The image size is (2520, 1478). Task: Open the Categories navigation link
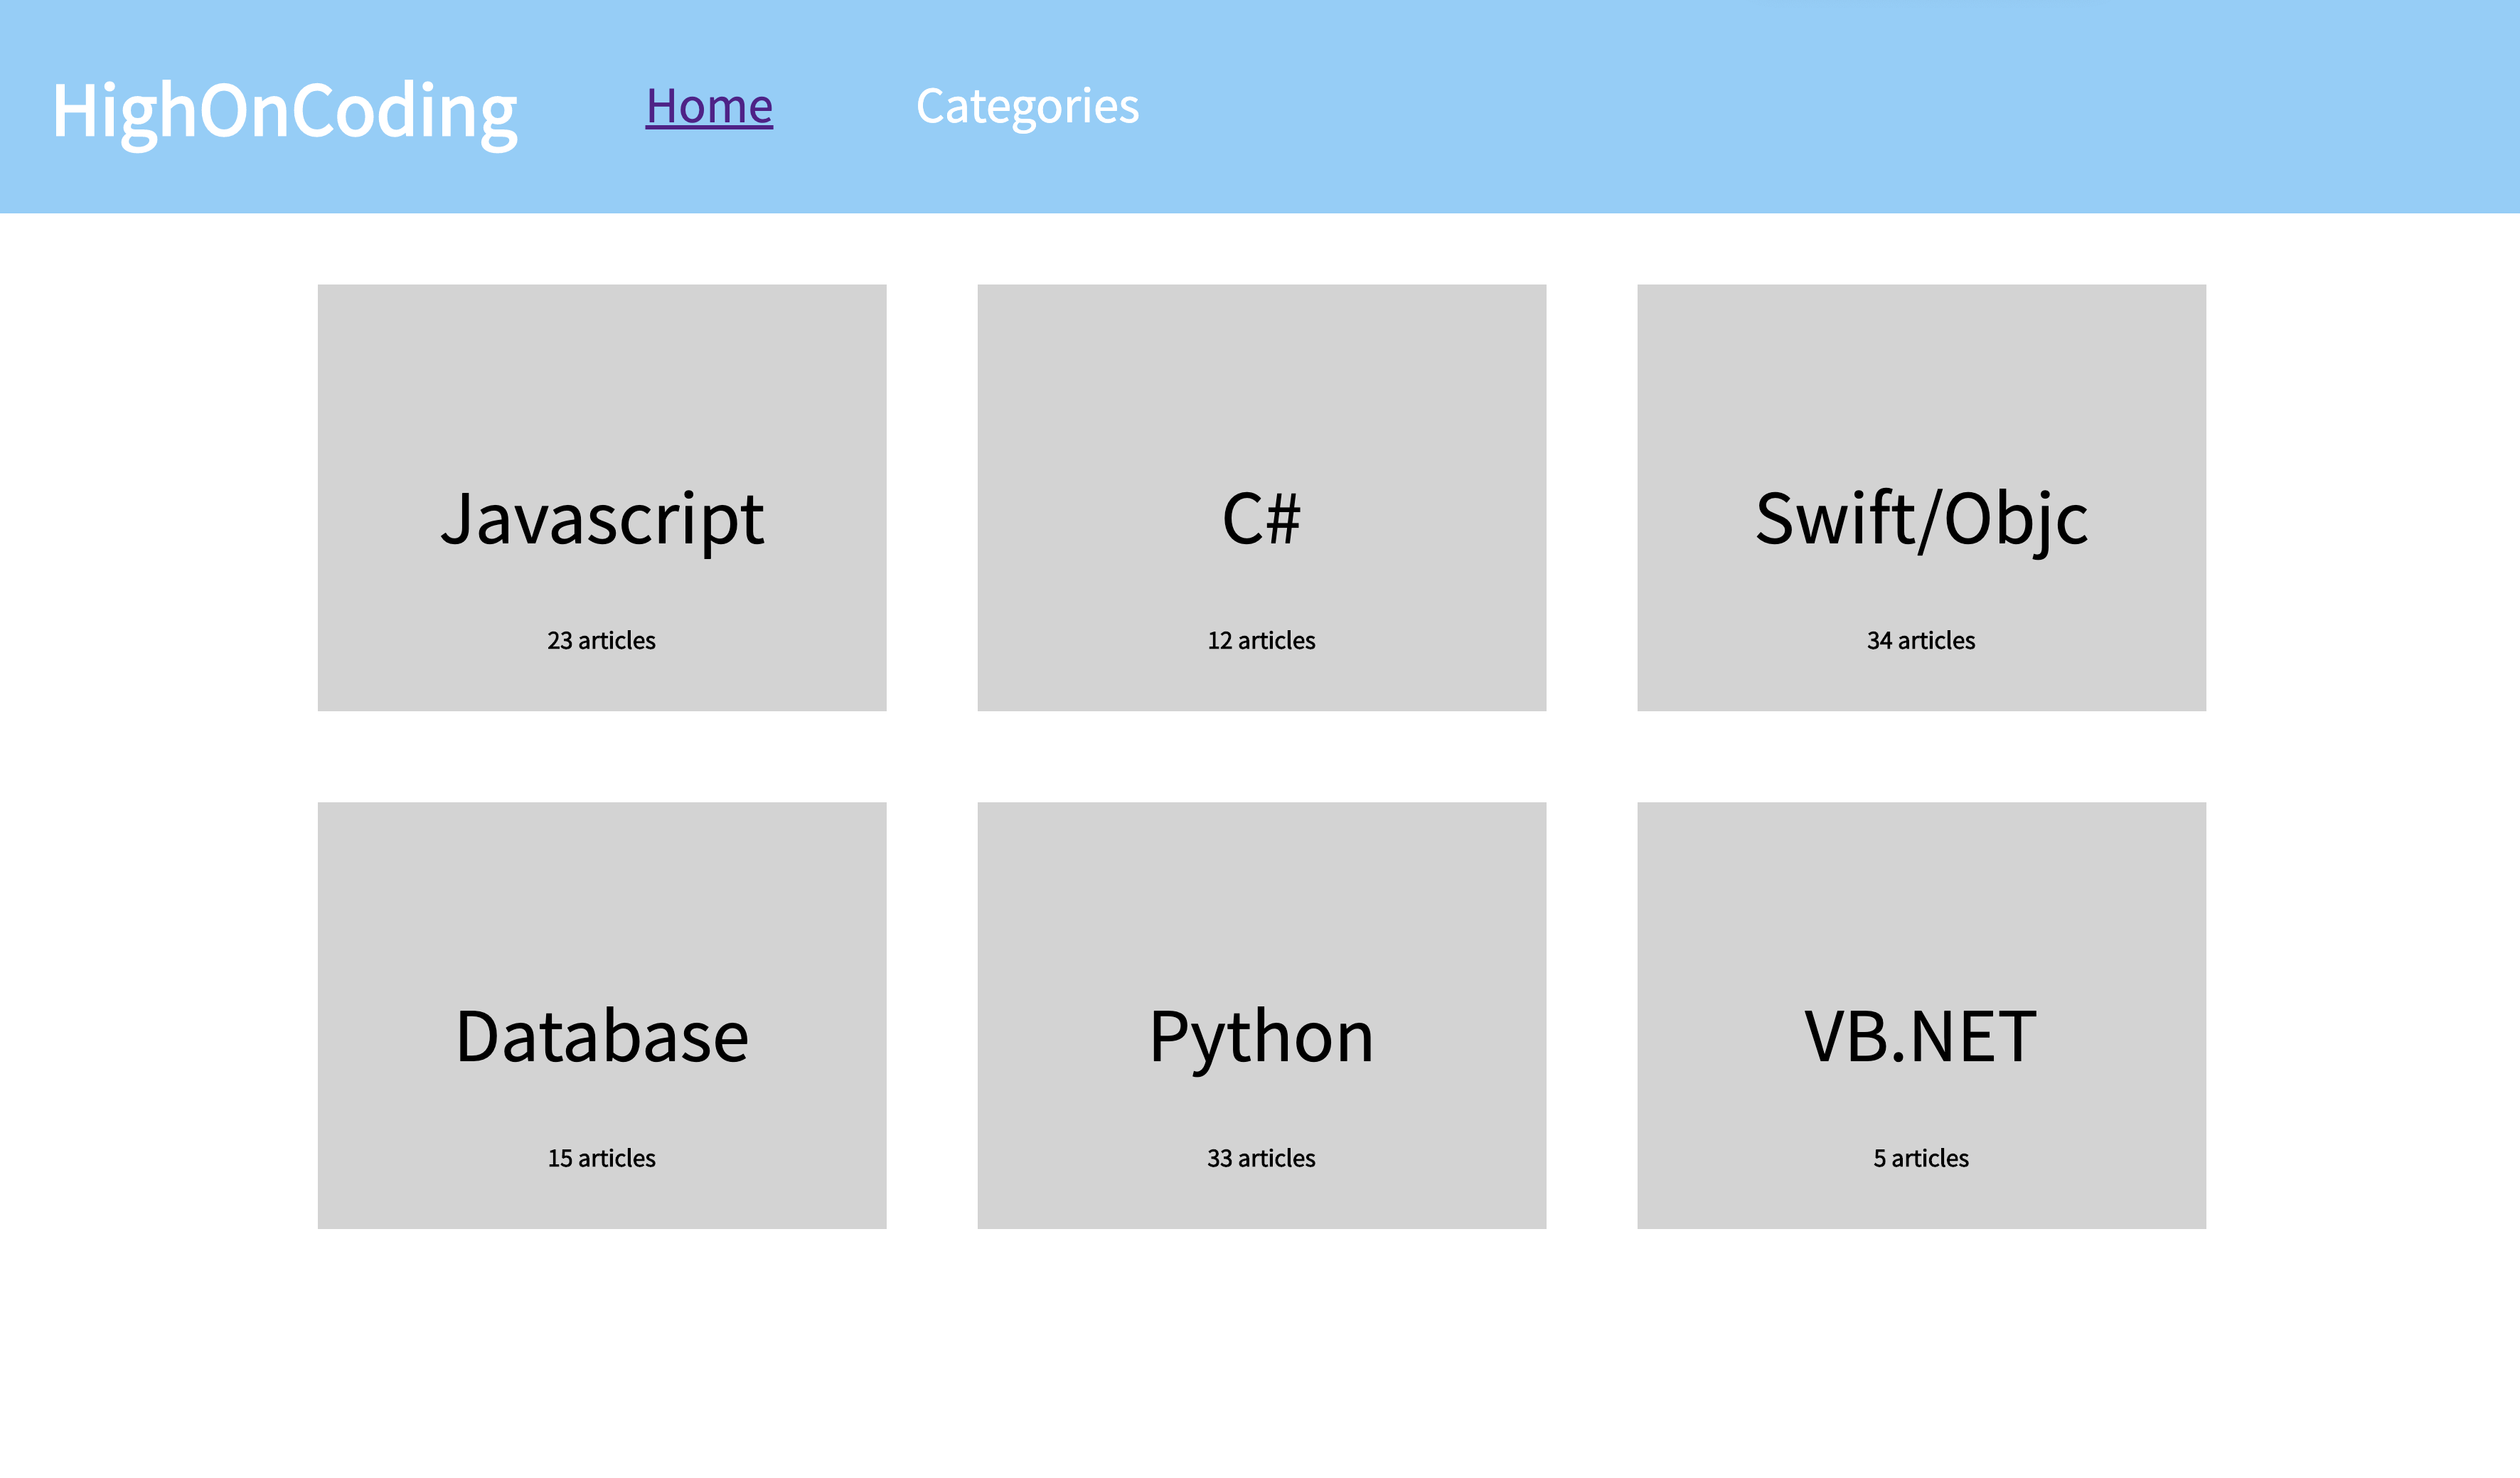pos(1027,106)
